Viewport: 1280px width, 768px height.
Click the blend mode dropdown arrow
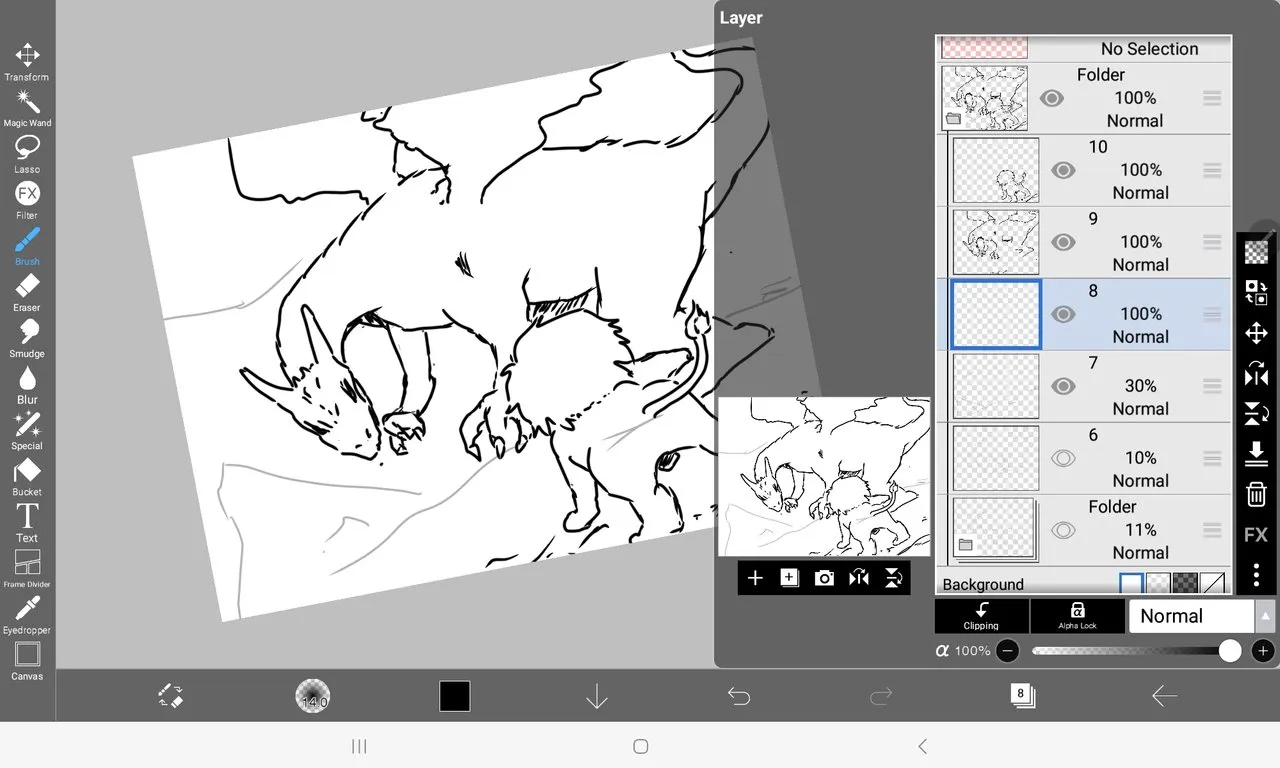pos(1266,616)
